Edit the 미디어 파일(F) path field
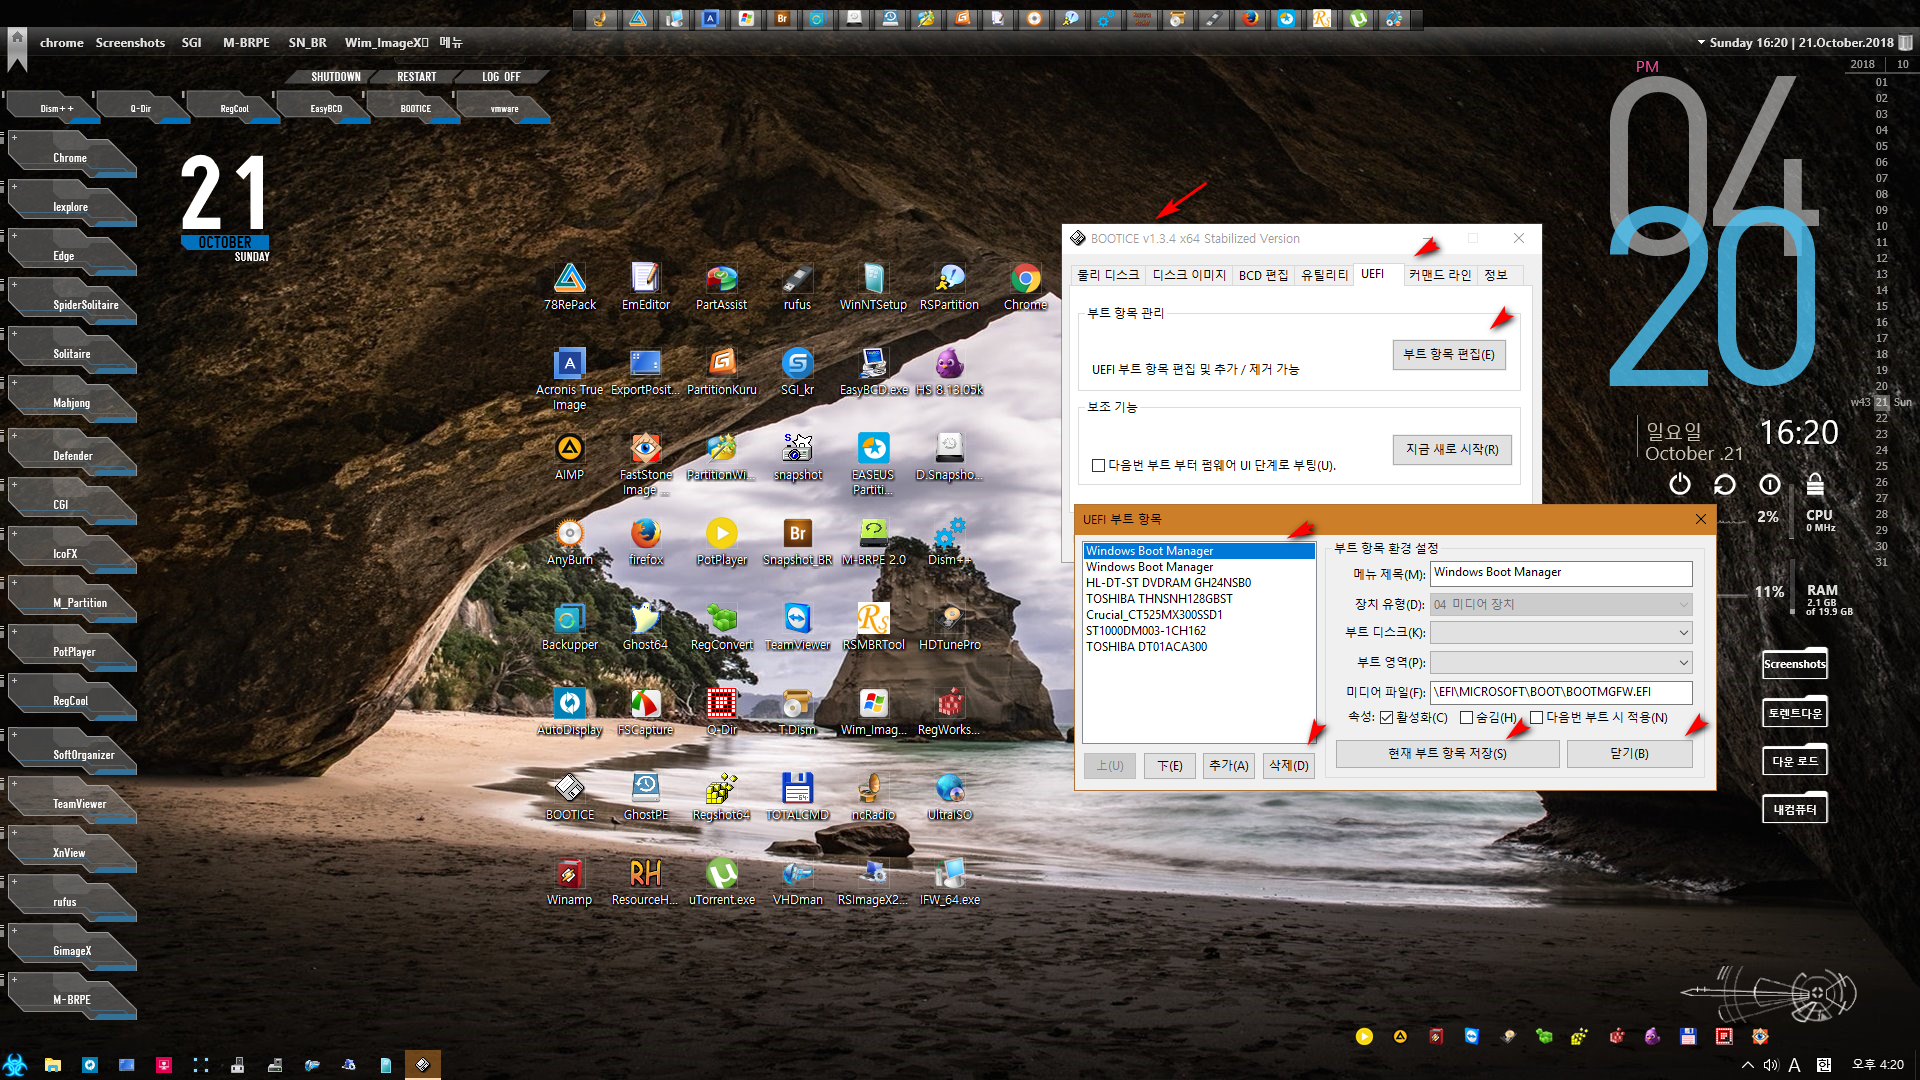The width and height of the screenshot is (1920, 1080). pyautogui.click(x=1561, y=692)
